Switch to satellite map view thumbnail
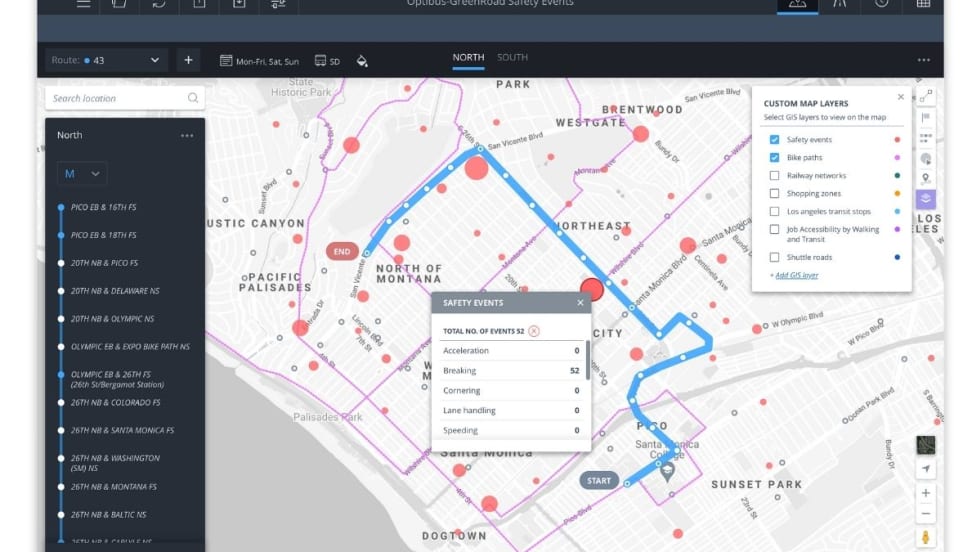The height and width of the screenshot is (552, 980). [x=926, y=445]
